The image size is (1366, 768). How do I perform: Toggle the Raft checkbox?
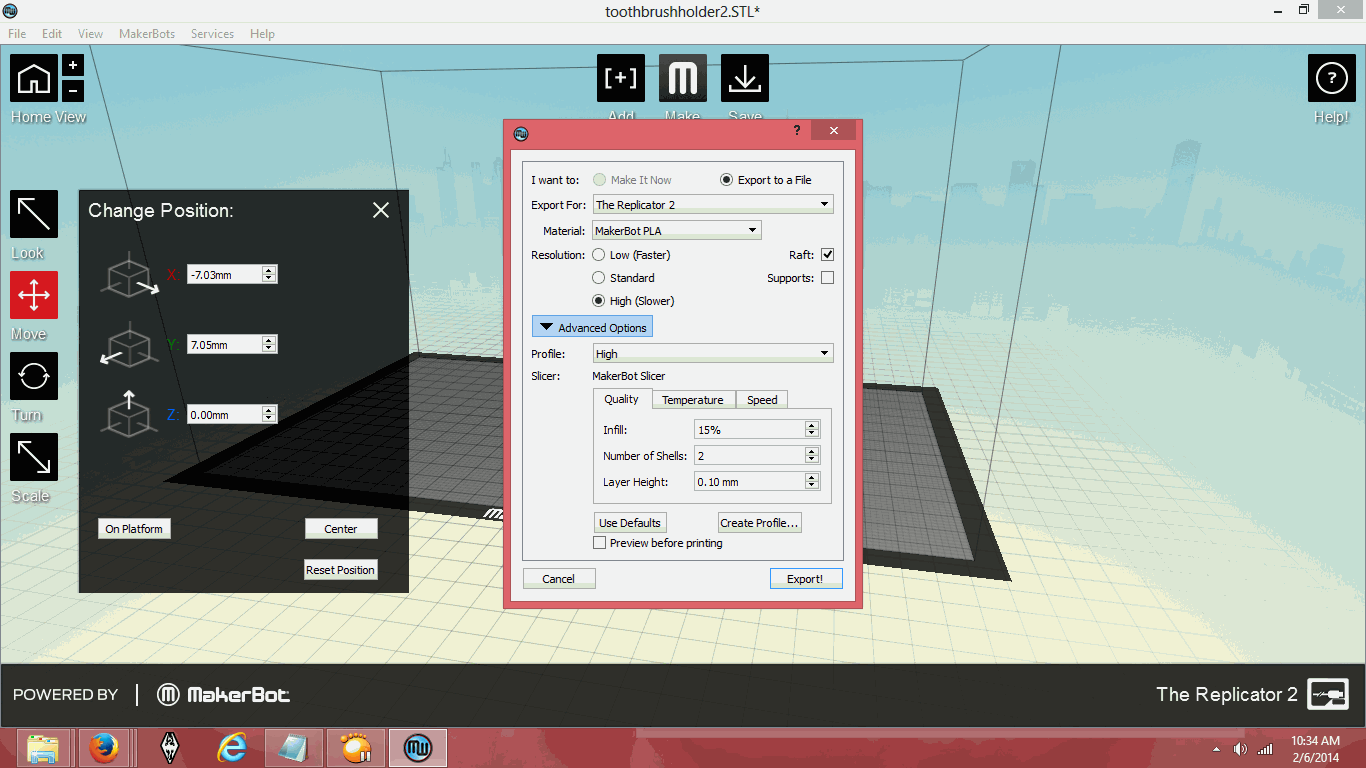(x=827, y=255)
